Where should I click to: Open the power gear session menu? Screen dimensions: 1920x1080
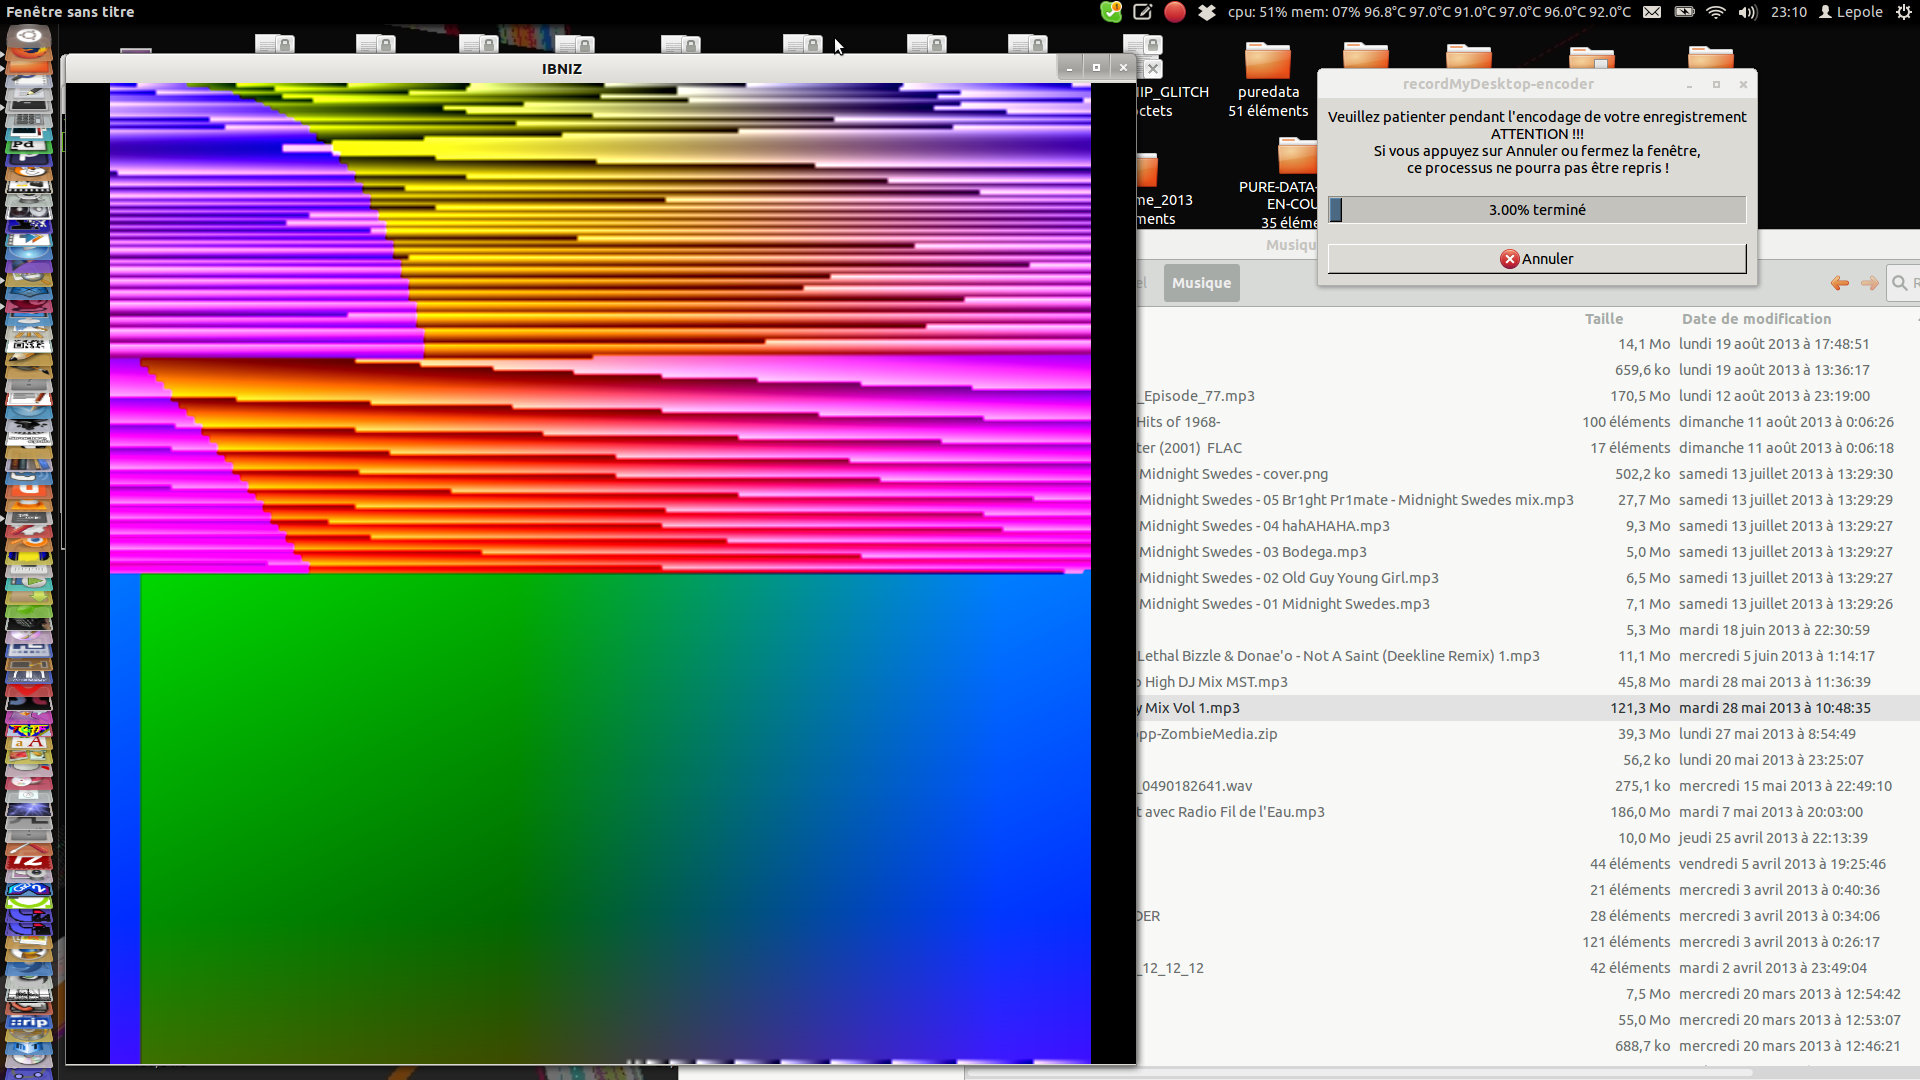[x=1904, y=12]
